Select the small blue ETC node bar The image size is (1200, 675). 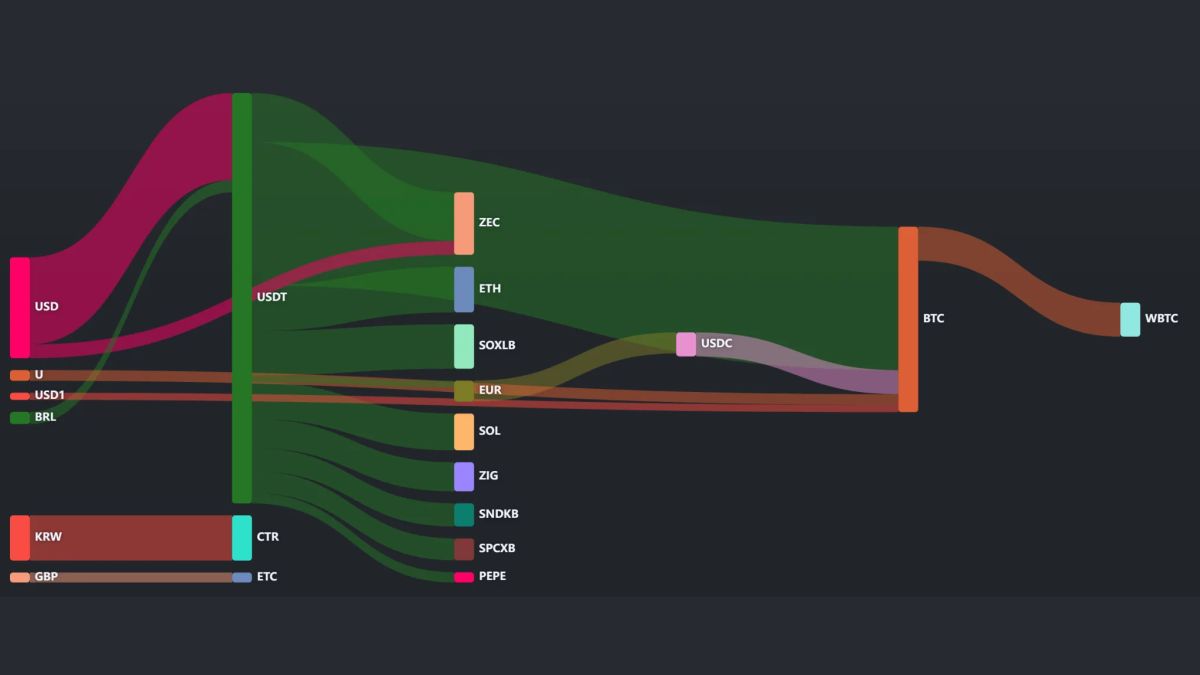pyautogui.click(x=242, y=577)
